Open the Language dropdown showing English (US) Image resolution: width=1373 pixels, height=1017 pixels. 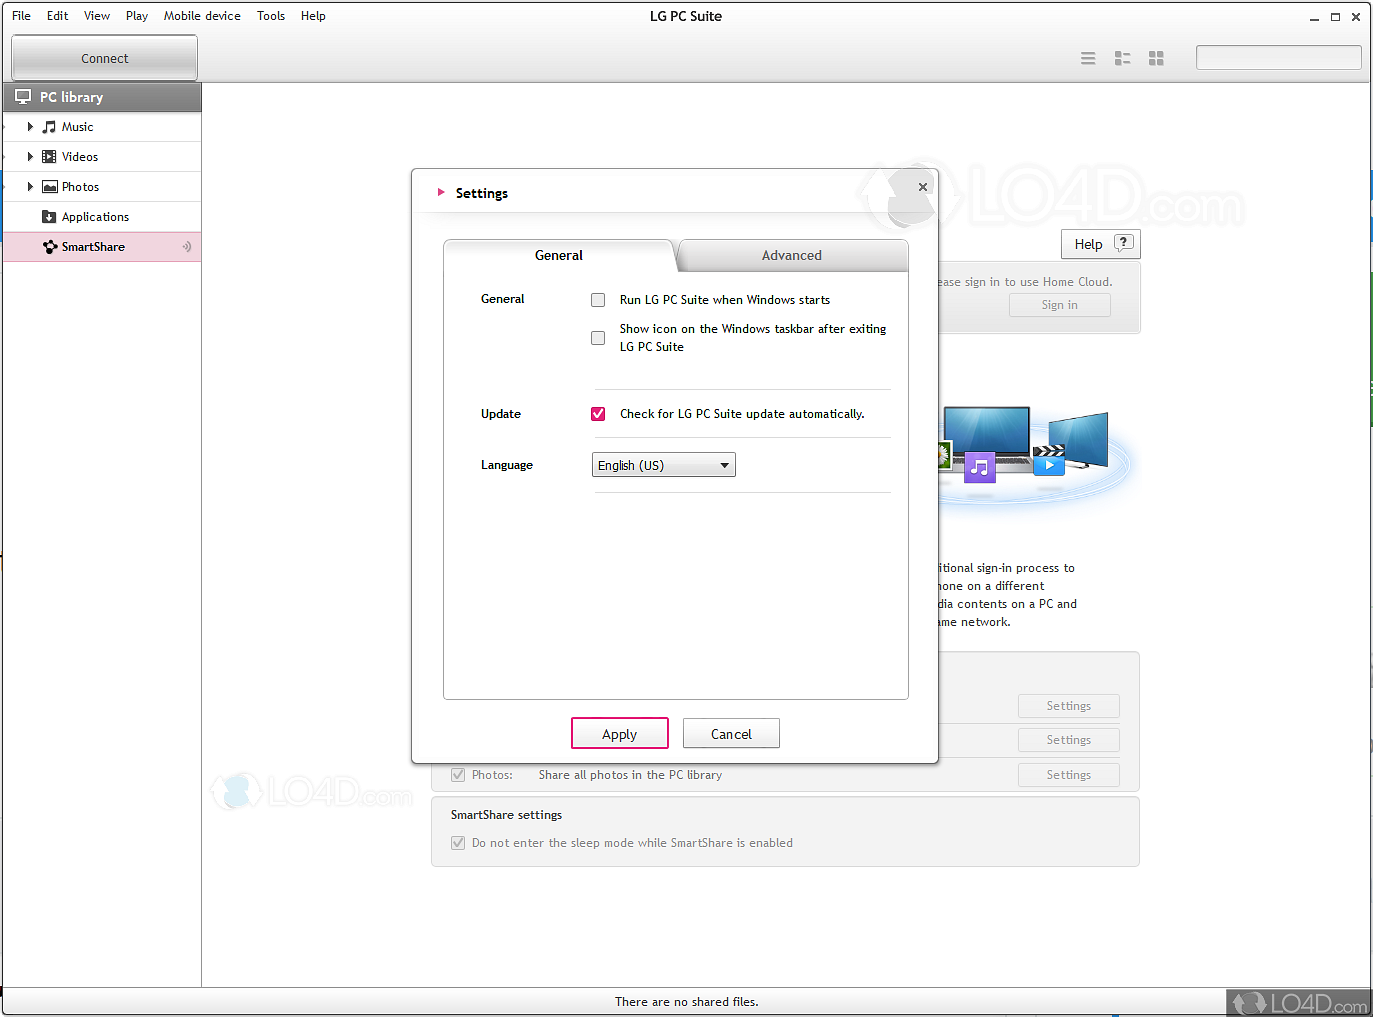663,465
